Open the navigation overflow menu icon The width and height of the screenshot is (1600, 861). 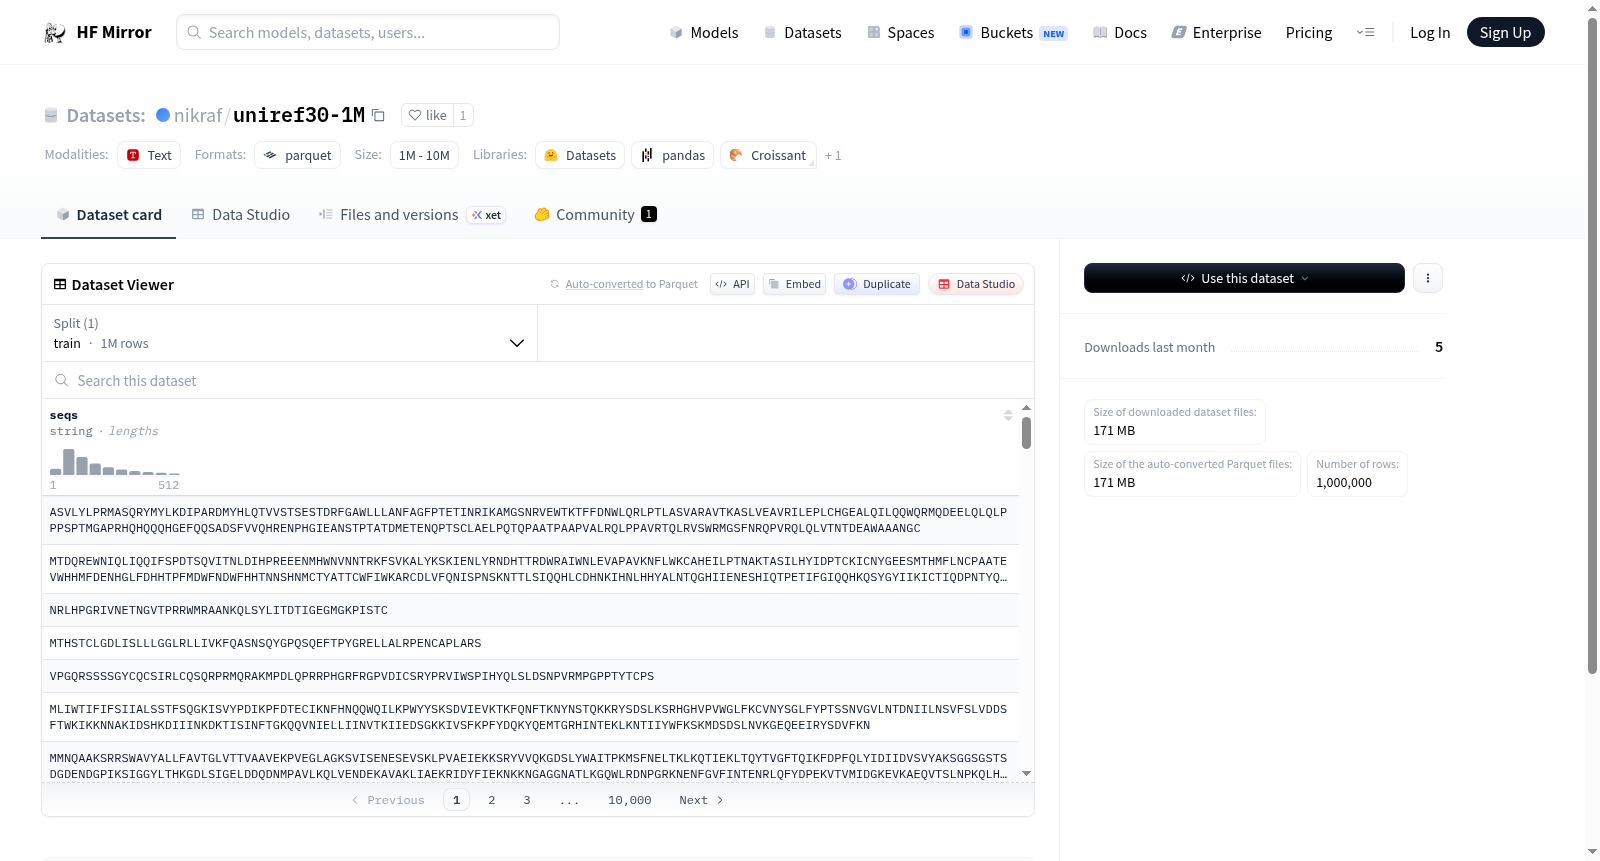tap(1365, 33)
